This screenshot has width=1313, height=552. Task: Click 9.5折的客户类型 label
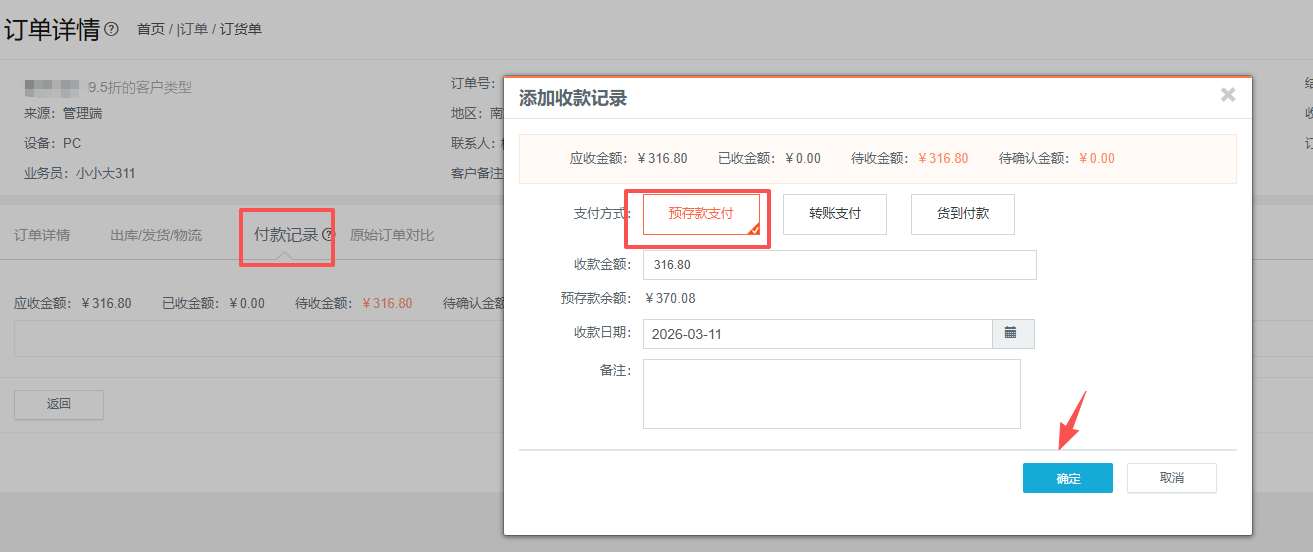click(140, 87)
